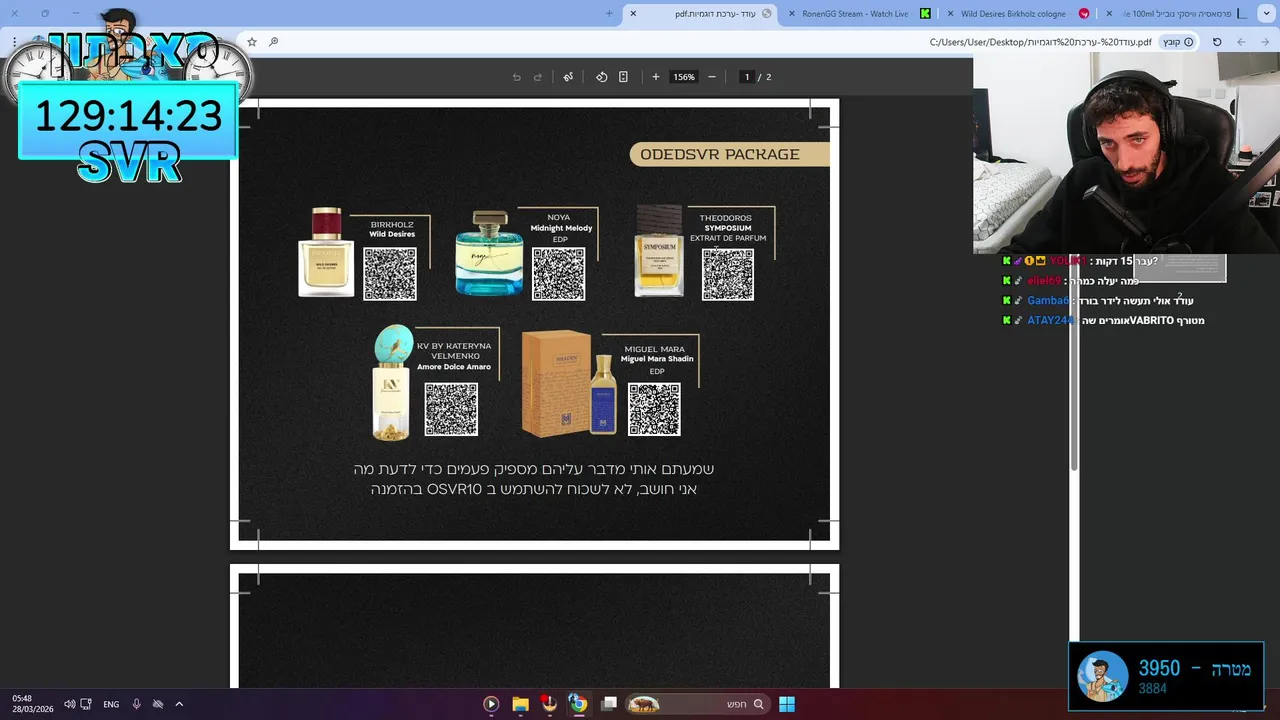Click the OSVR10 coupon code line
The image size is (1280, 720).
(x=534, y=489)
